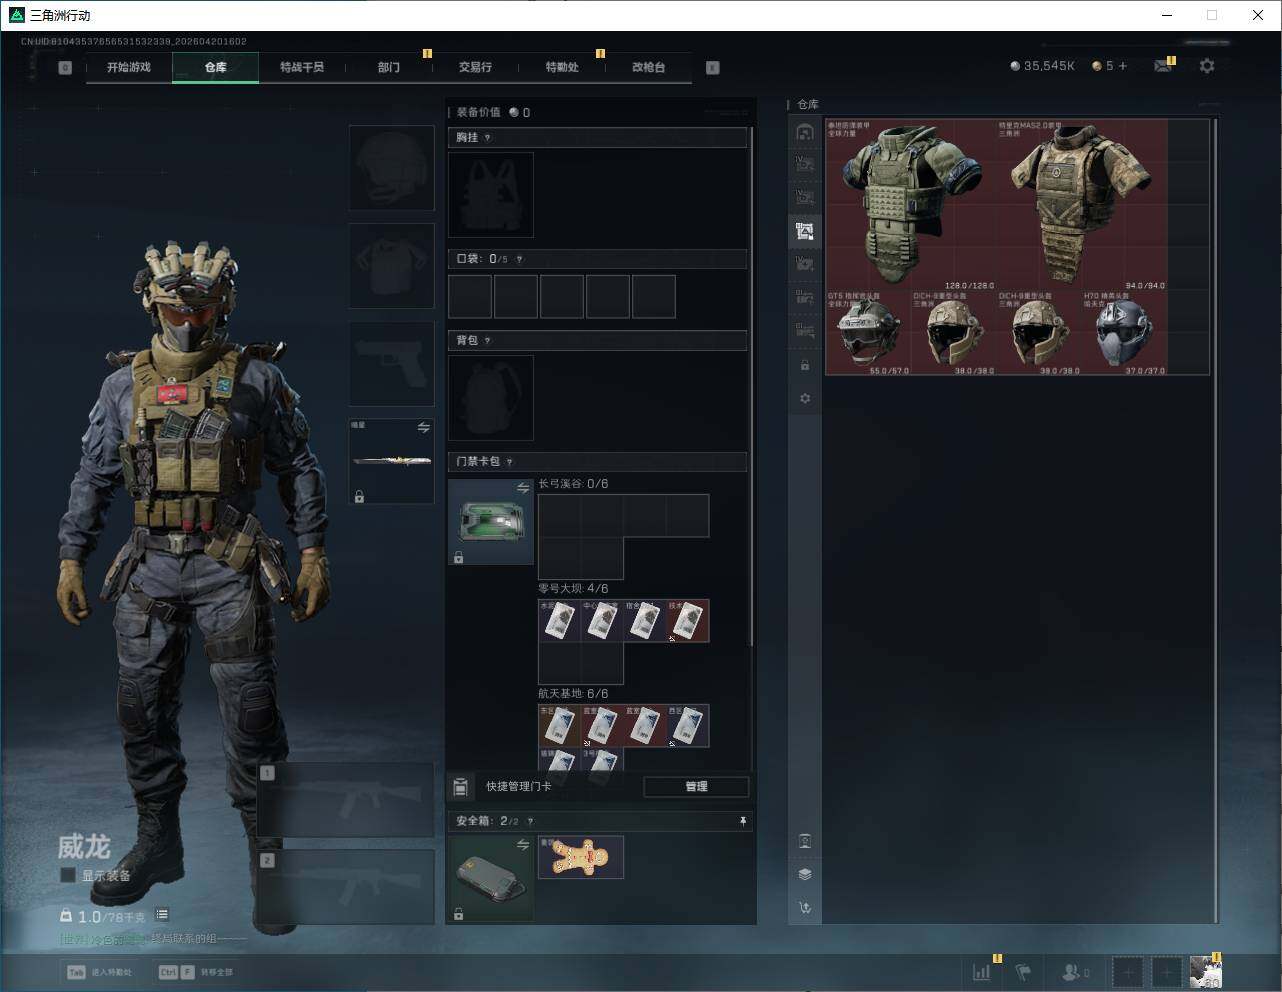The image size is (1282, 992).
Task: Open warehouse sidebar settings gear
Action: [x=805, y=398]
